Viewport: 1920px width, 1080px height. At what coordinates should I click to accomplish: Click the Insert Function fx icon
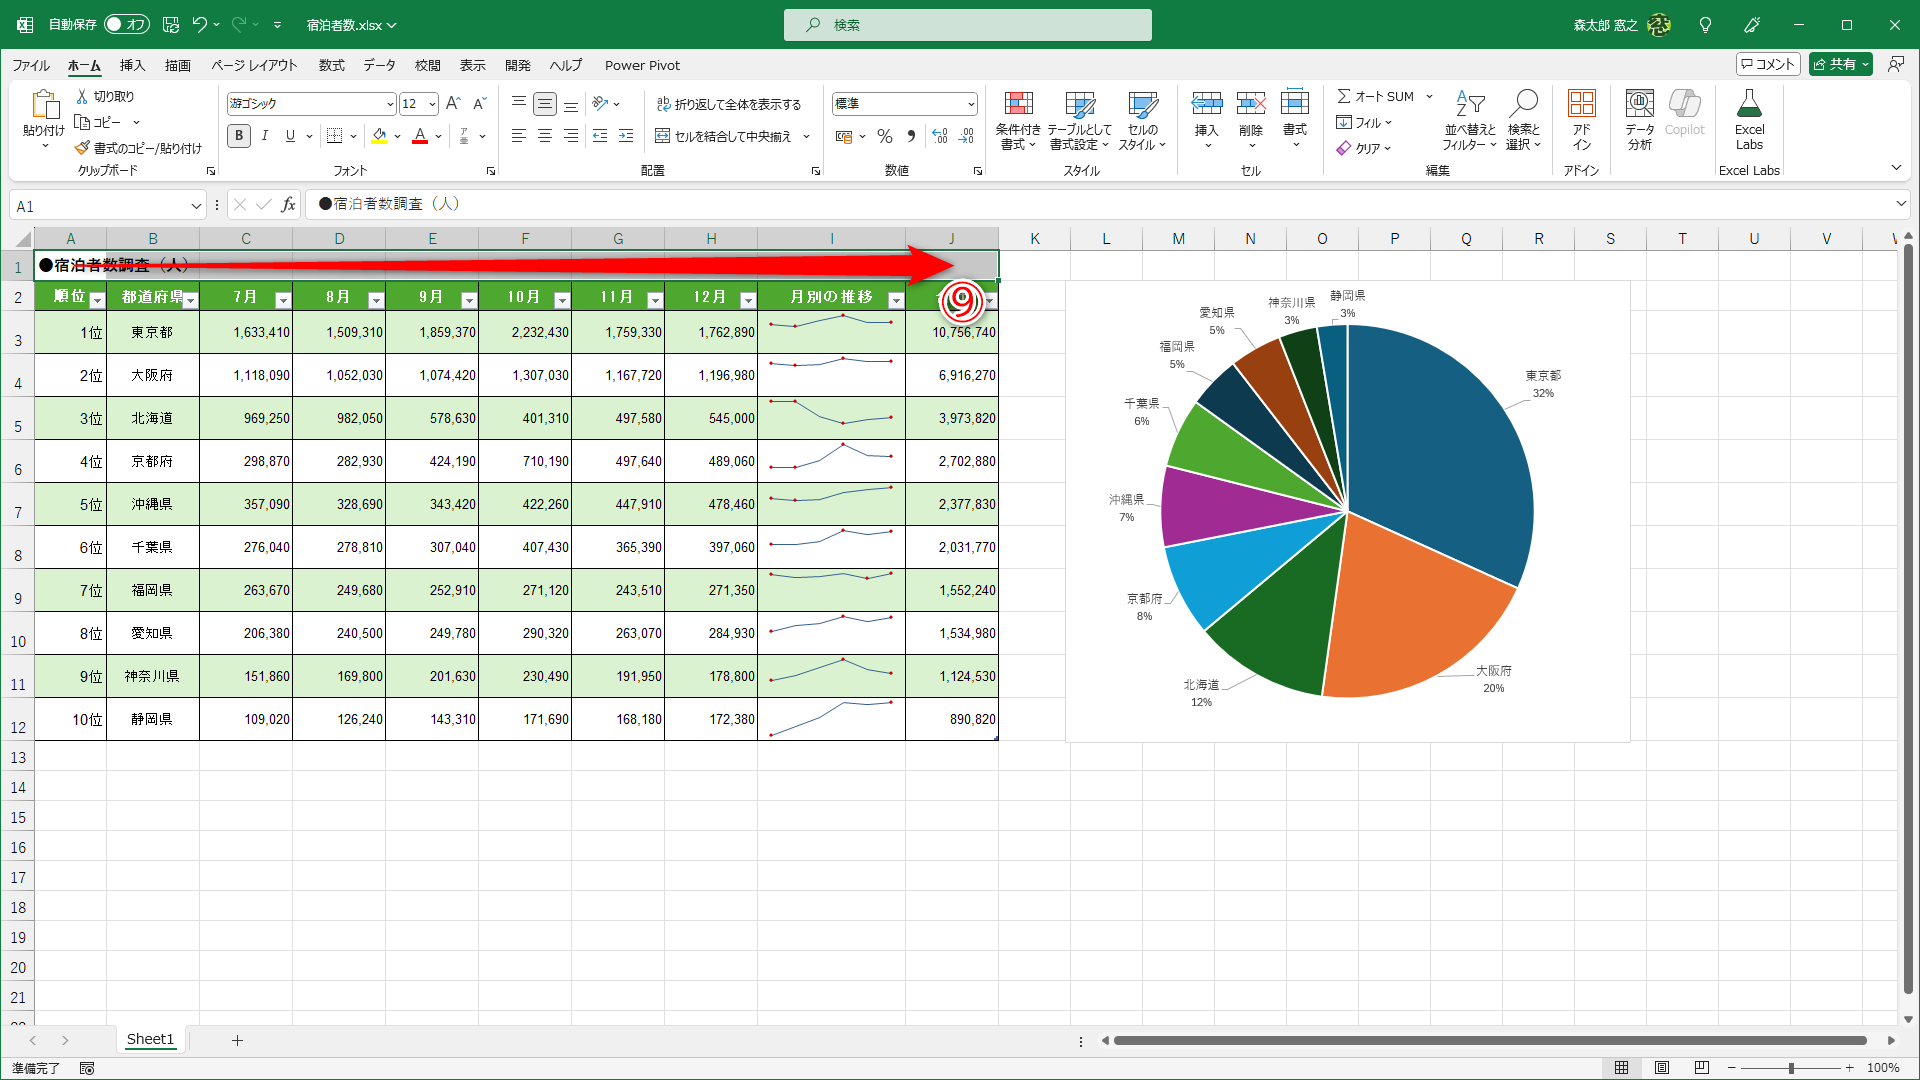tap(288, 205)
